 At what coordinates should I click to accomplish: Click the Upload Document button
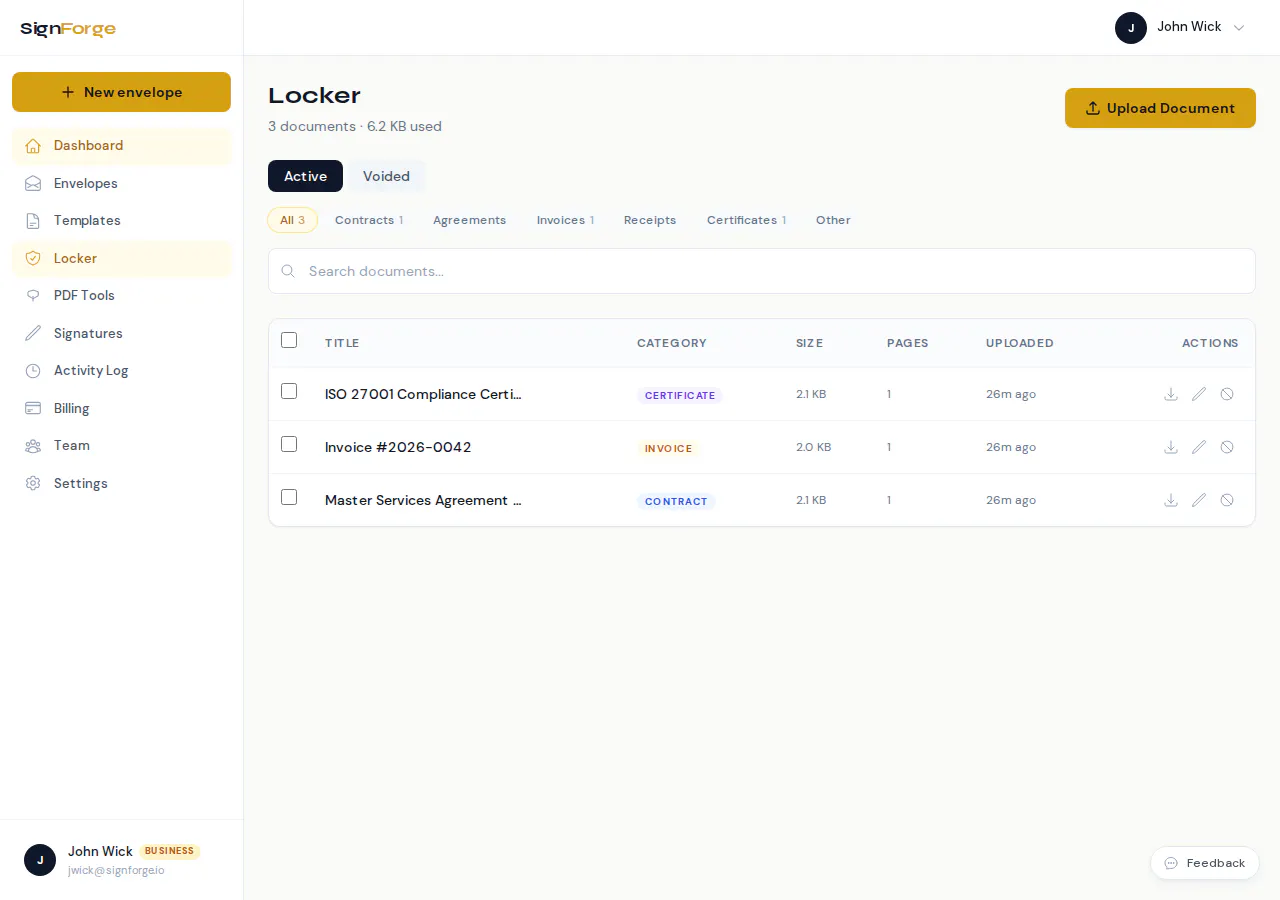tap(1160, 108)
